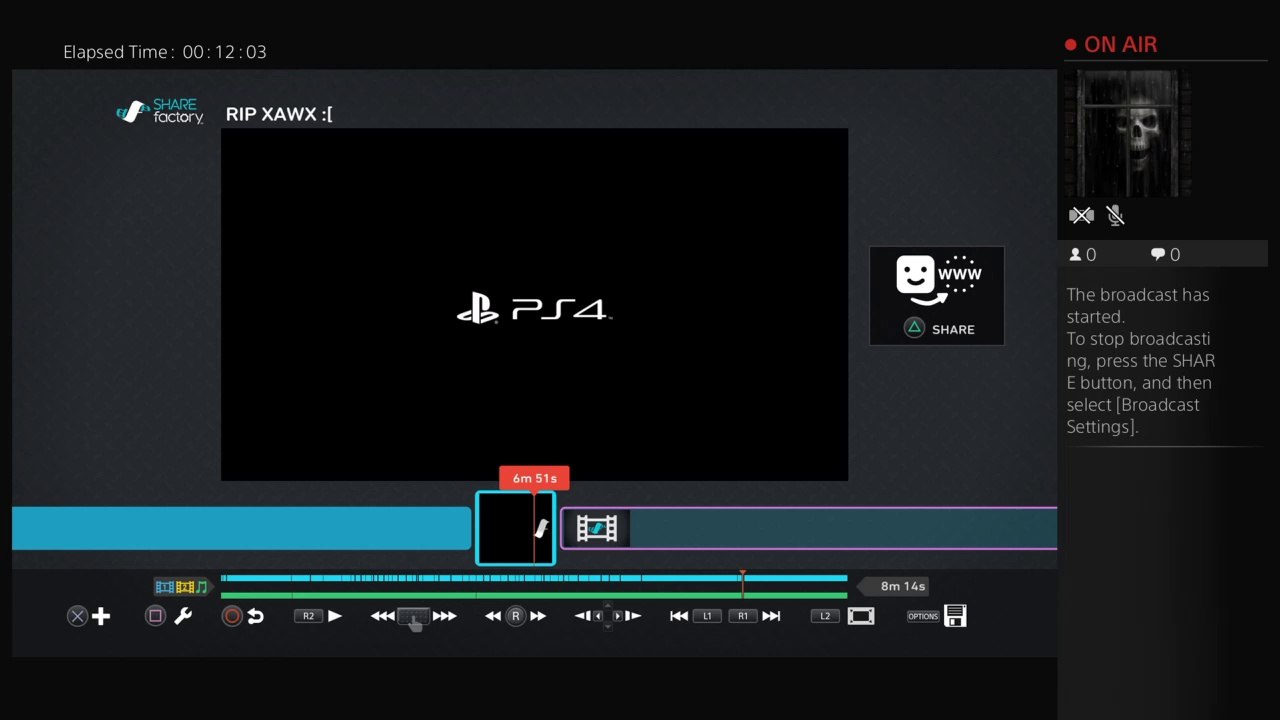Screen dimensions: 1280x720
Task: Toggle the muted microphone icon
Action: (1116, 215)
